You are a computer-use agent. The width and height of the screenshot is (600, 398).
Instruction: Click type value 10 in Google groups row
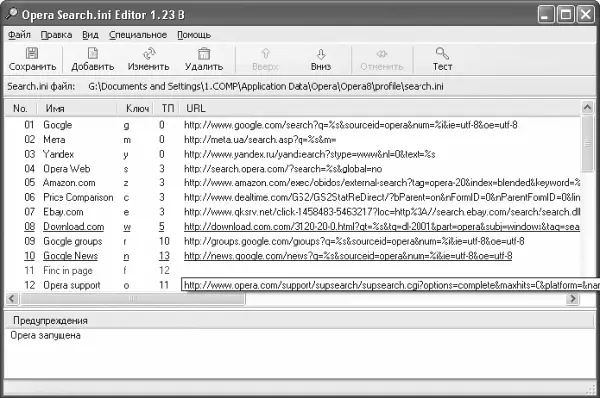coord(164,241)
